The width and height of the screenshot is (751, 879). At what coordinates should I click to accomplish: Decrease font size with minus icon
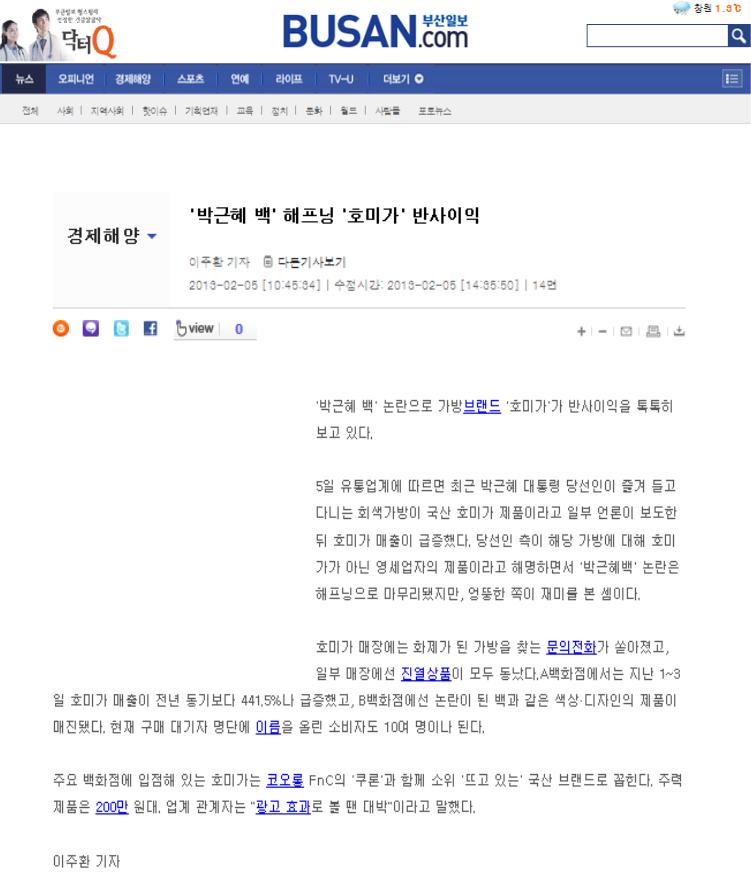[603, 330]
